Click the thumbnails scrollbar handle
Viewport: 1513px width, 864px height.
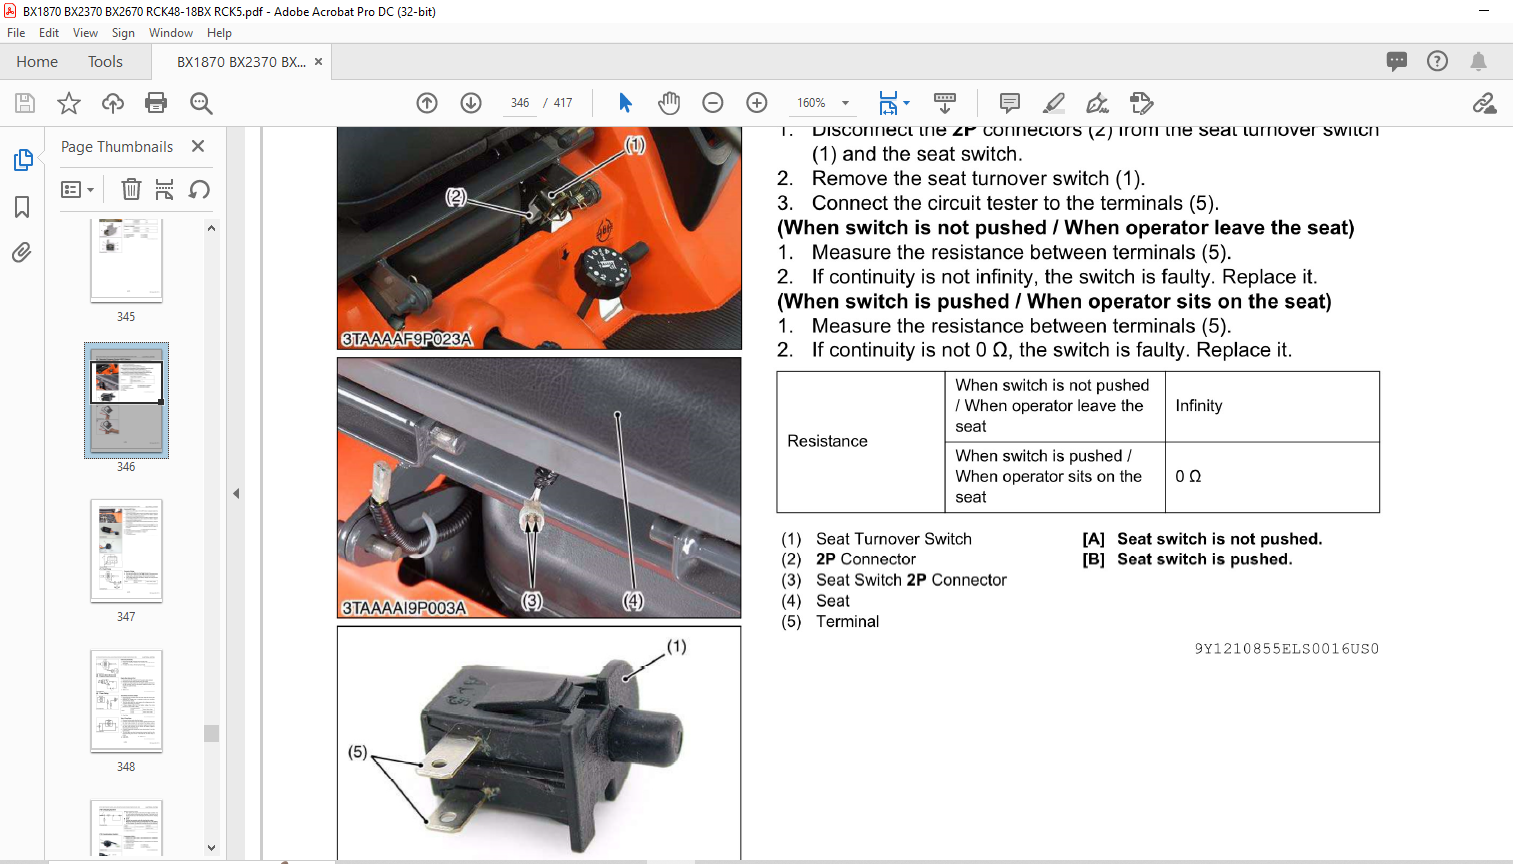point(211,733)
